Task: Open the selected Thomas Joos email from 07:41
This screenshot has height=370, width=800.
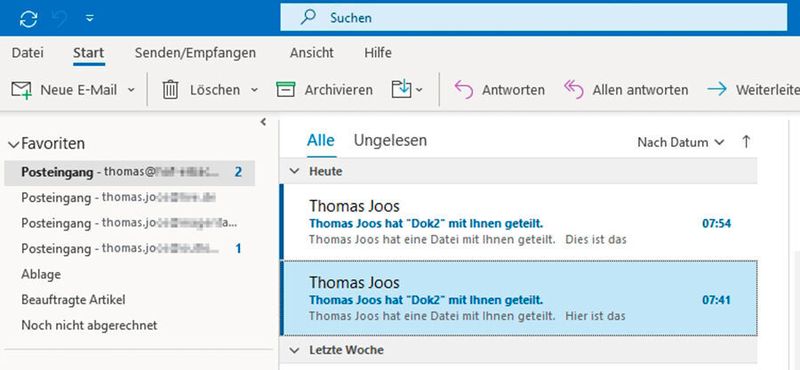Action: click(x=518, y=298)
